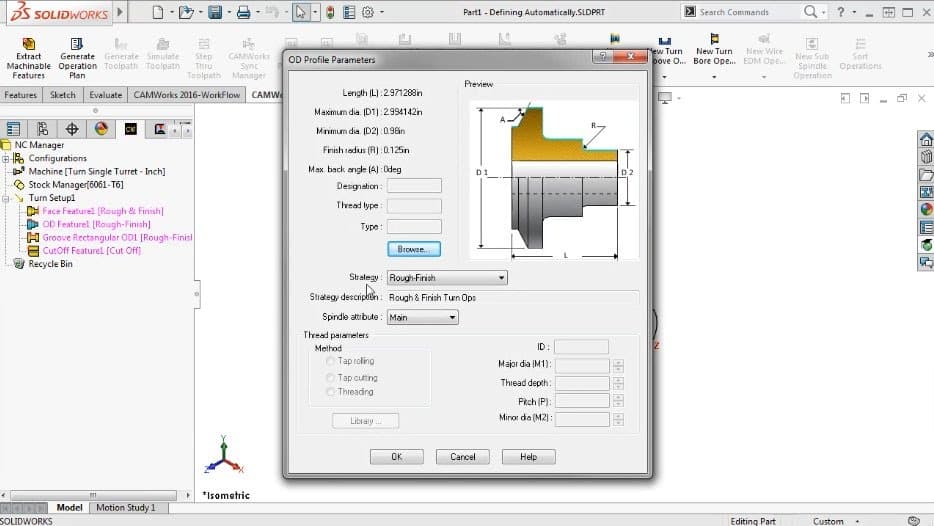
Task: Click the disabled Library button
Action: 366,421
